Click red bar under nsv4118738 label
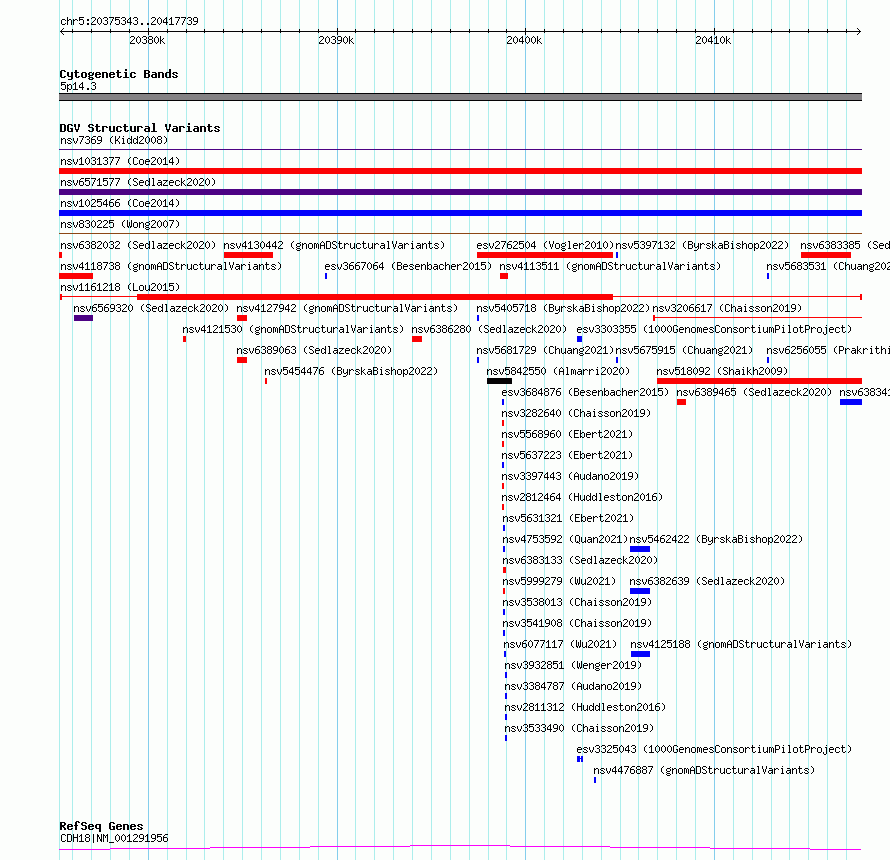 (76, 276)
